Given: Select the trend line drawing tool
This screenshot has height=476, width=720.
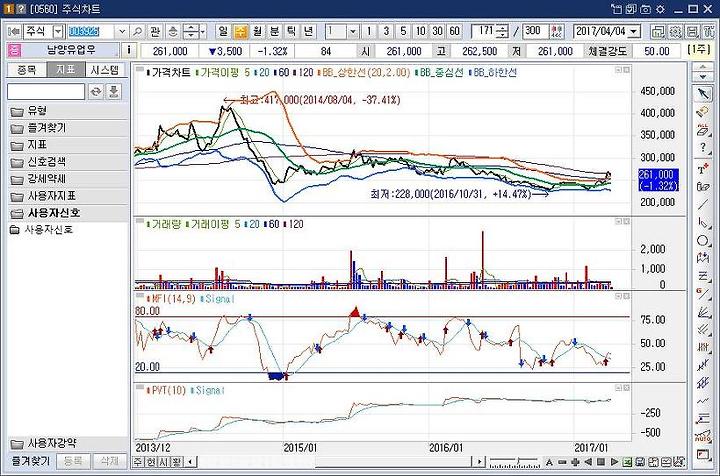Looking at the screenshot, I should pyautogui.click(x=703, y=204).
